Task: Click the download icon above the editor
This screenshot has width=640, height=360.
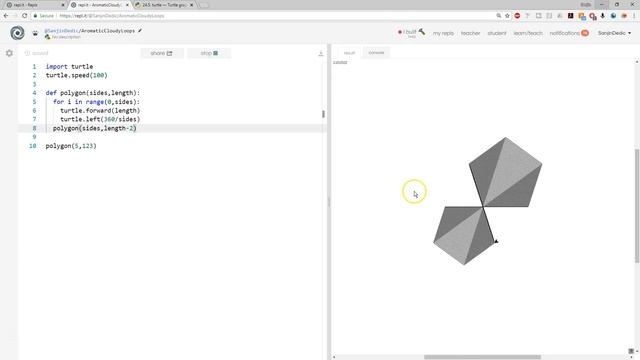Action: pyautogui.click(x=321, y=53)
